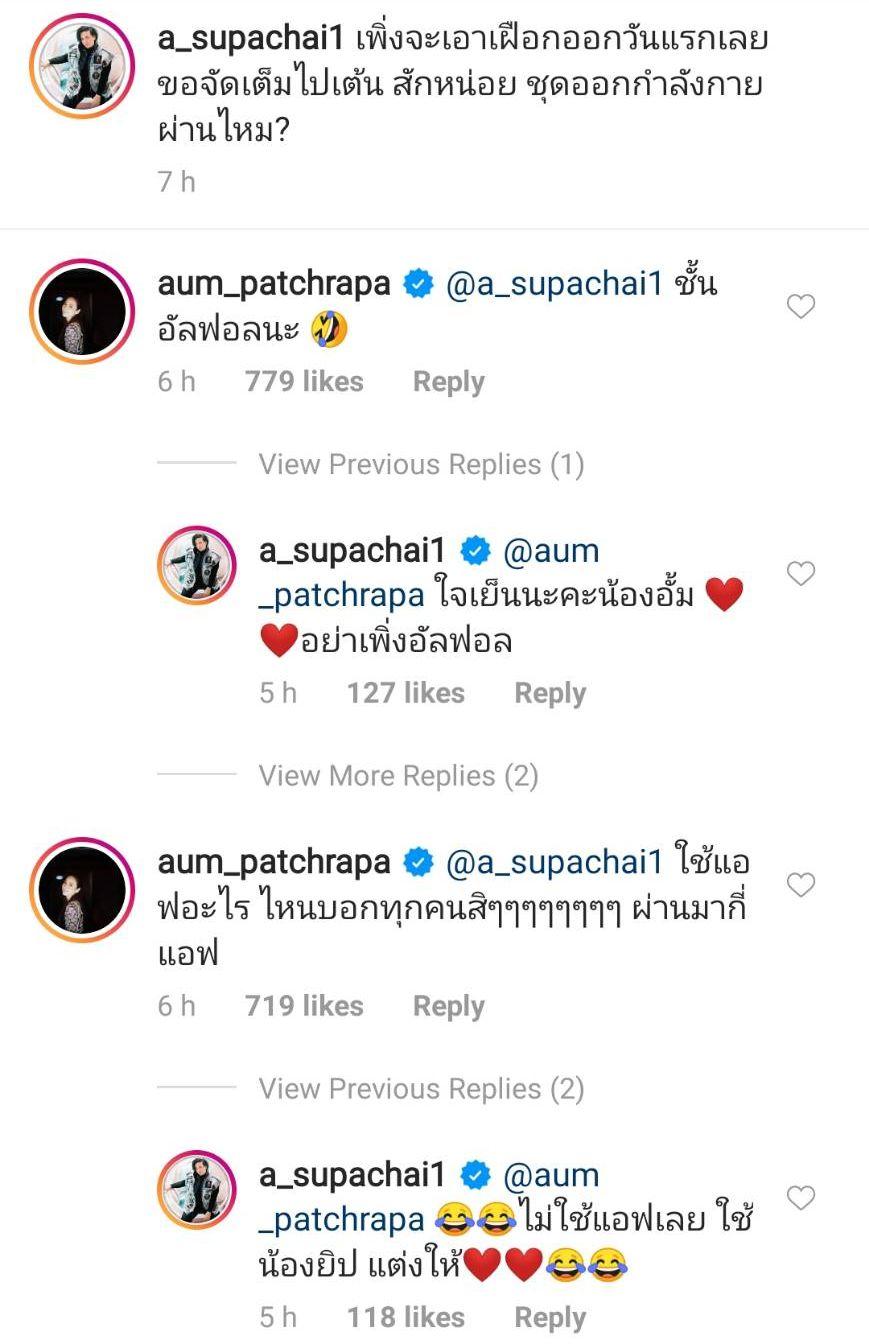Screen dimensions: 869x1344
Task: Expand View Previous Replies (1)
Action: (421, 464)
